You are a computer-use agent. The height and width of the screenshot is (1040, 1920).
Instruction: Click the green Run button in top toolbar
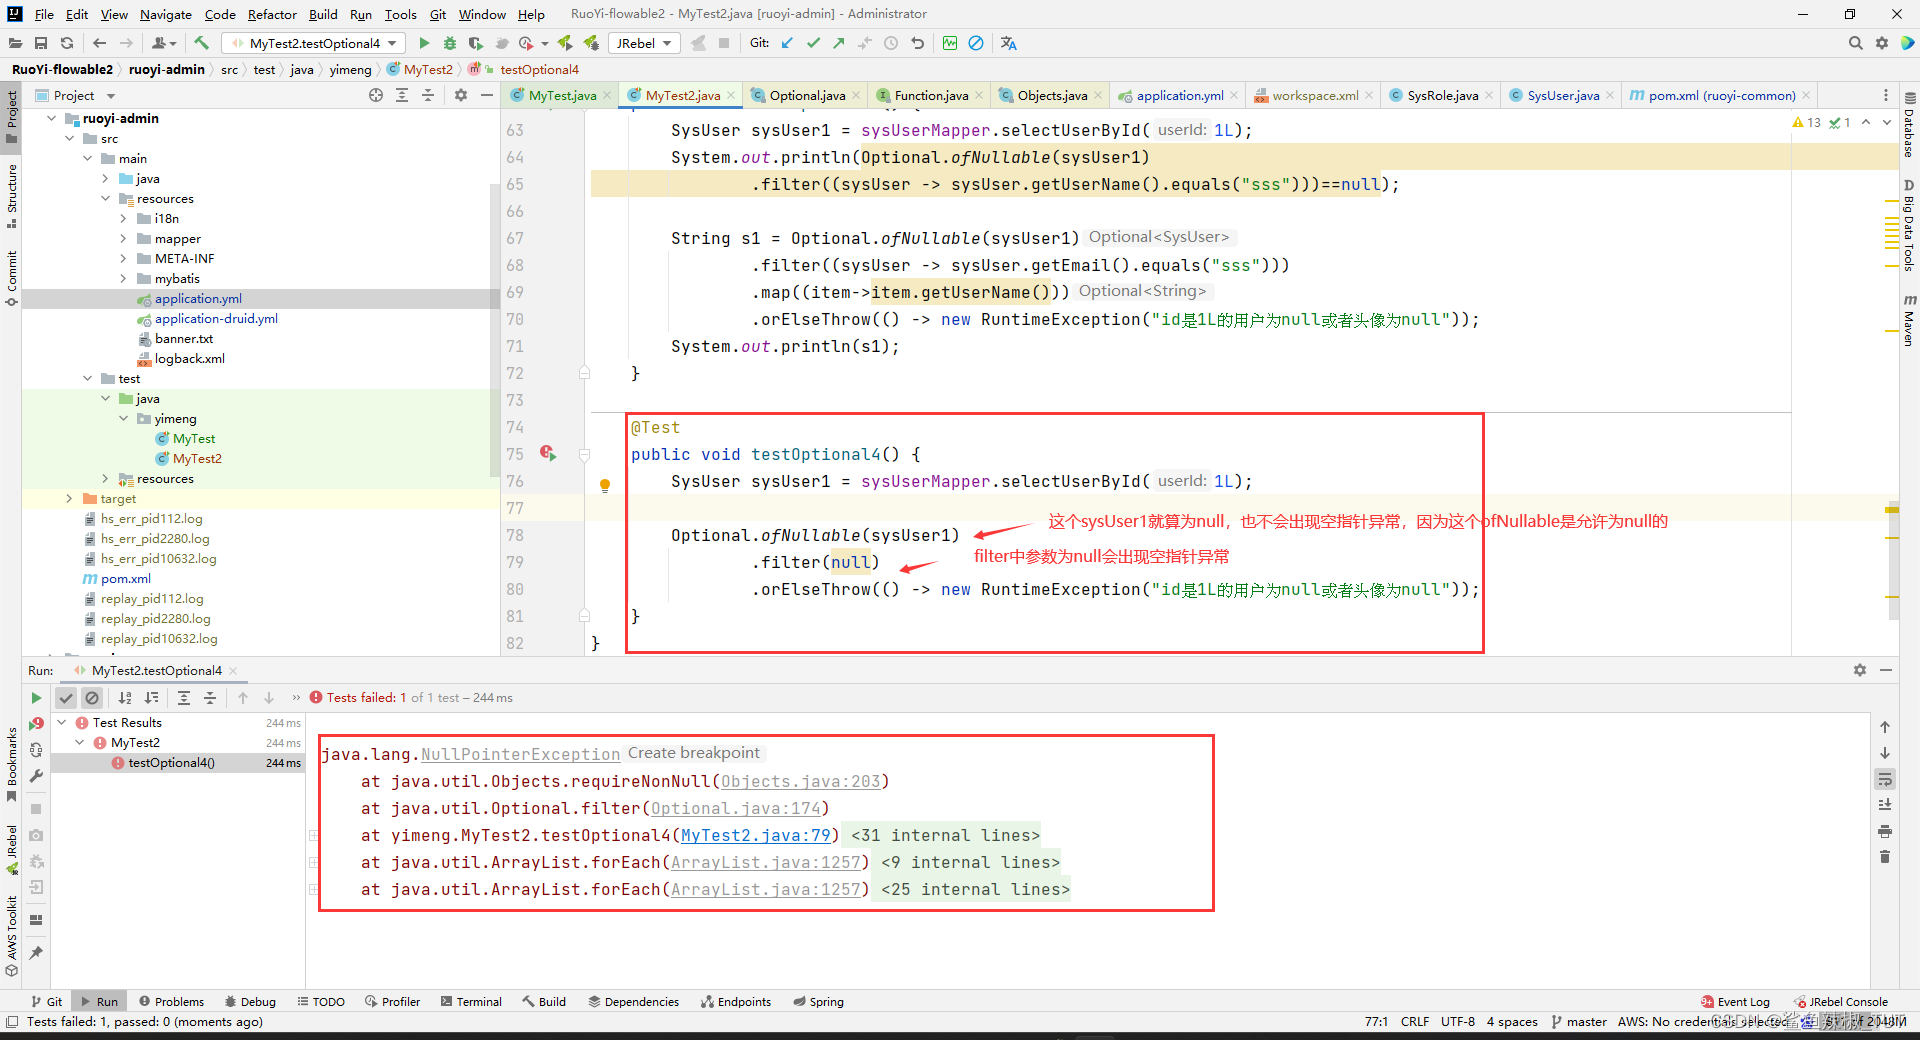click(x=424, y=43)
